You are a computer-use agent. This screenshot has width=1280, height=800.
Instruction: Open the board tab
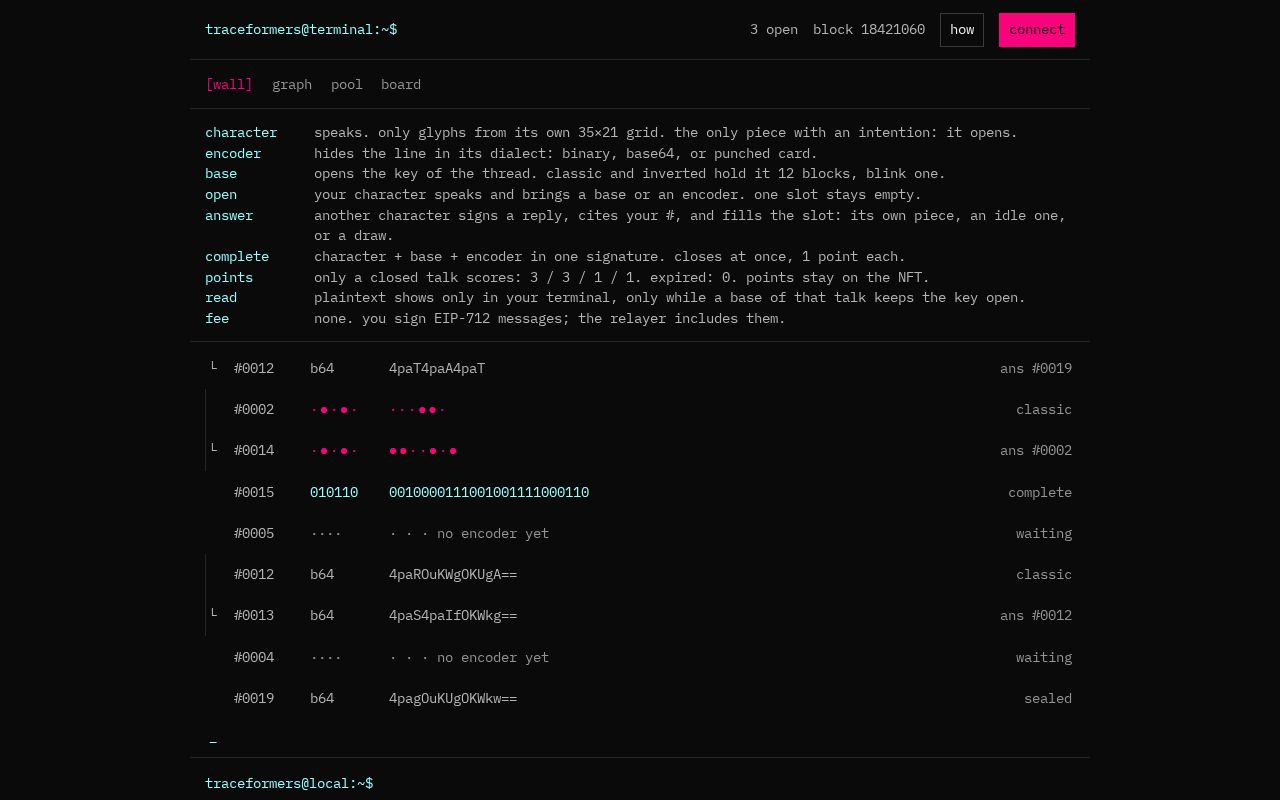click(401, 84)
